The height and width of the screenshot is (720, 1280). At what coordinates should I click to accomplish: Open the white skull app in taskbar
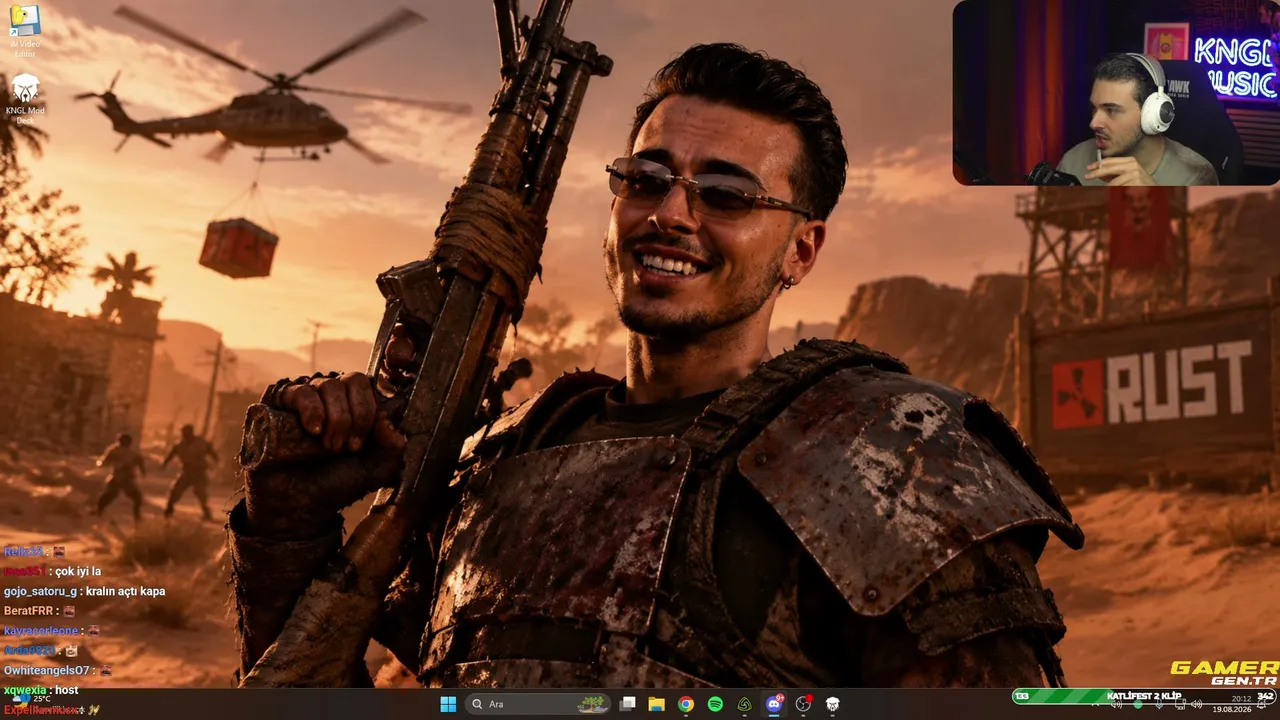(832, 704)
